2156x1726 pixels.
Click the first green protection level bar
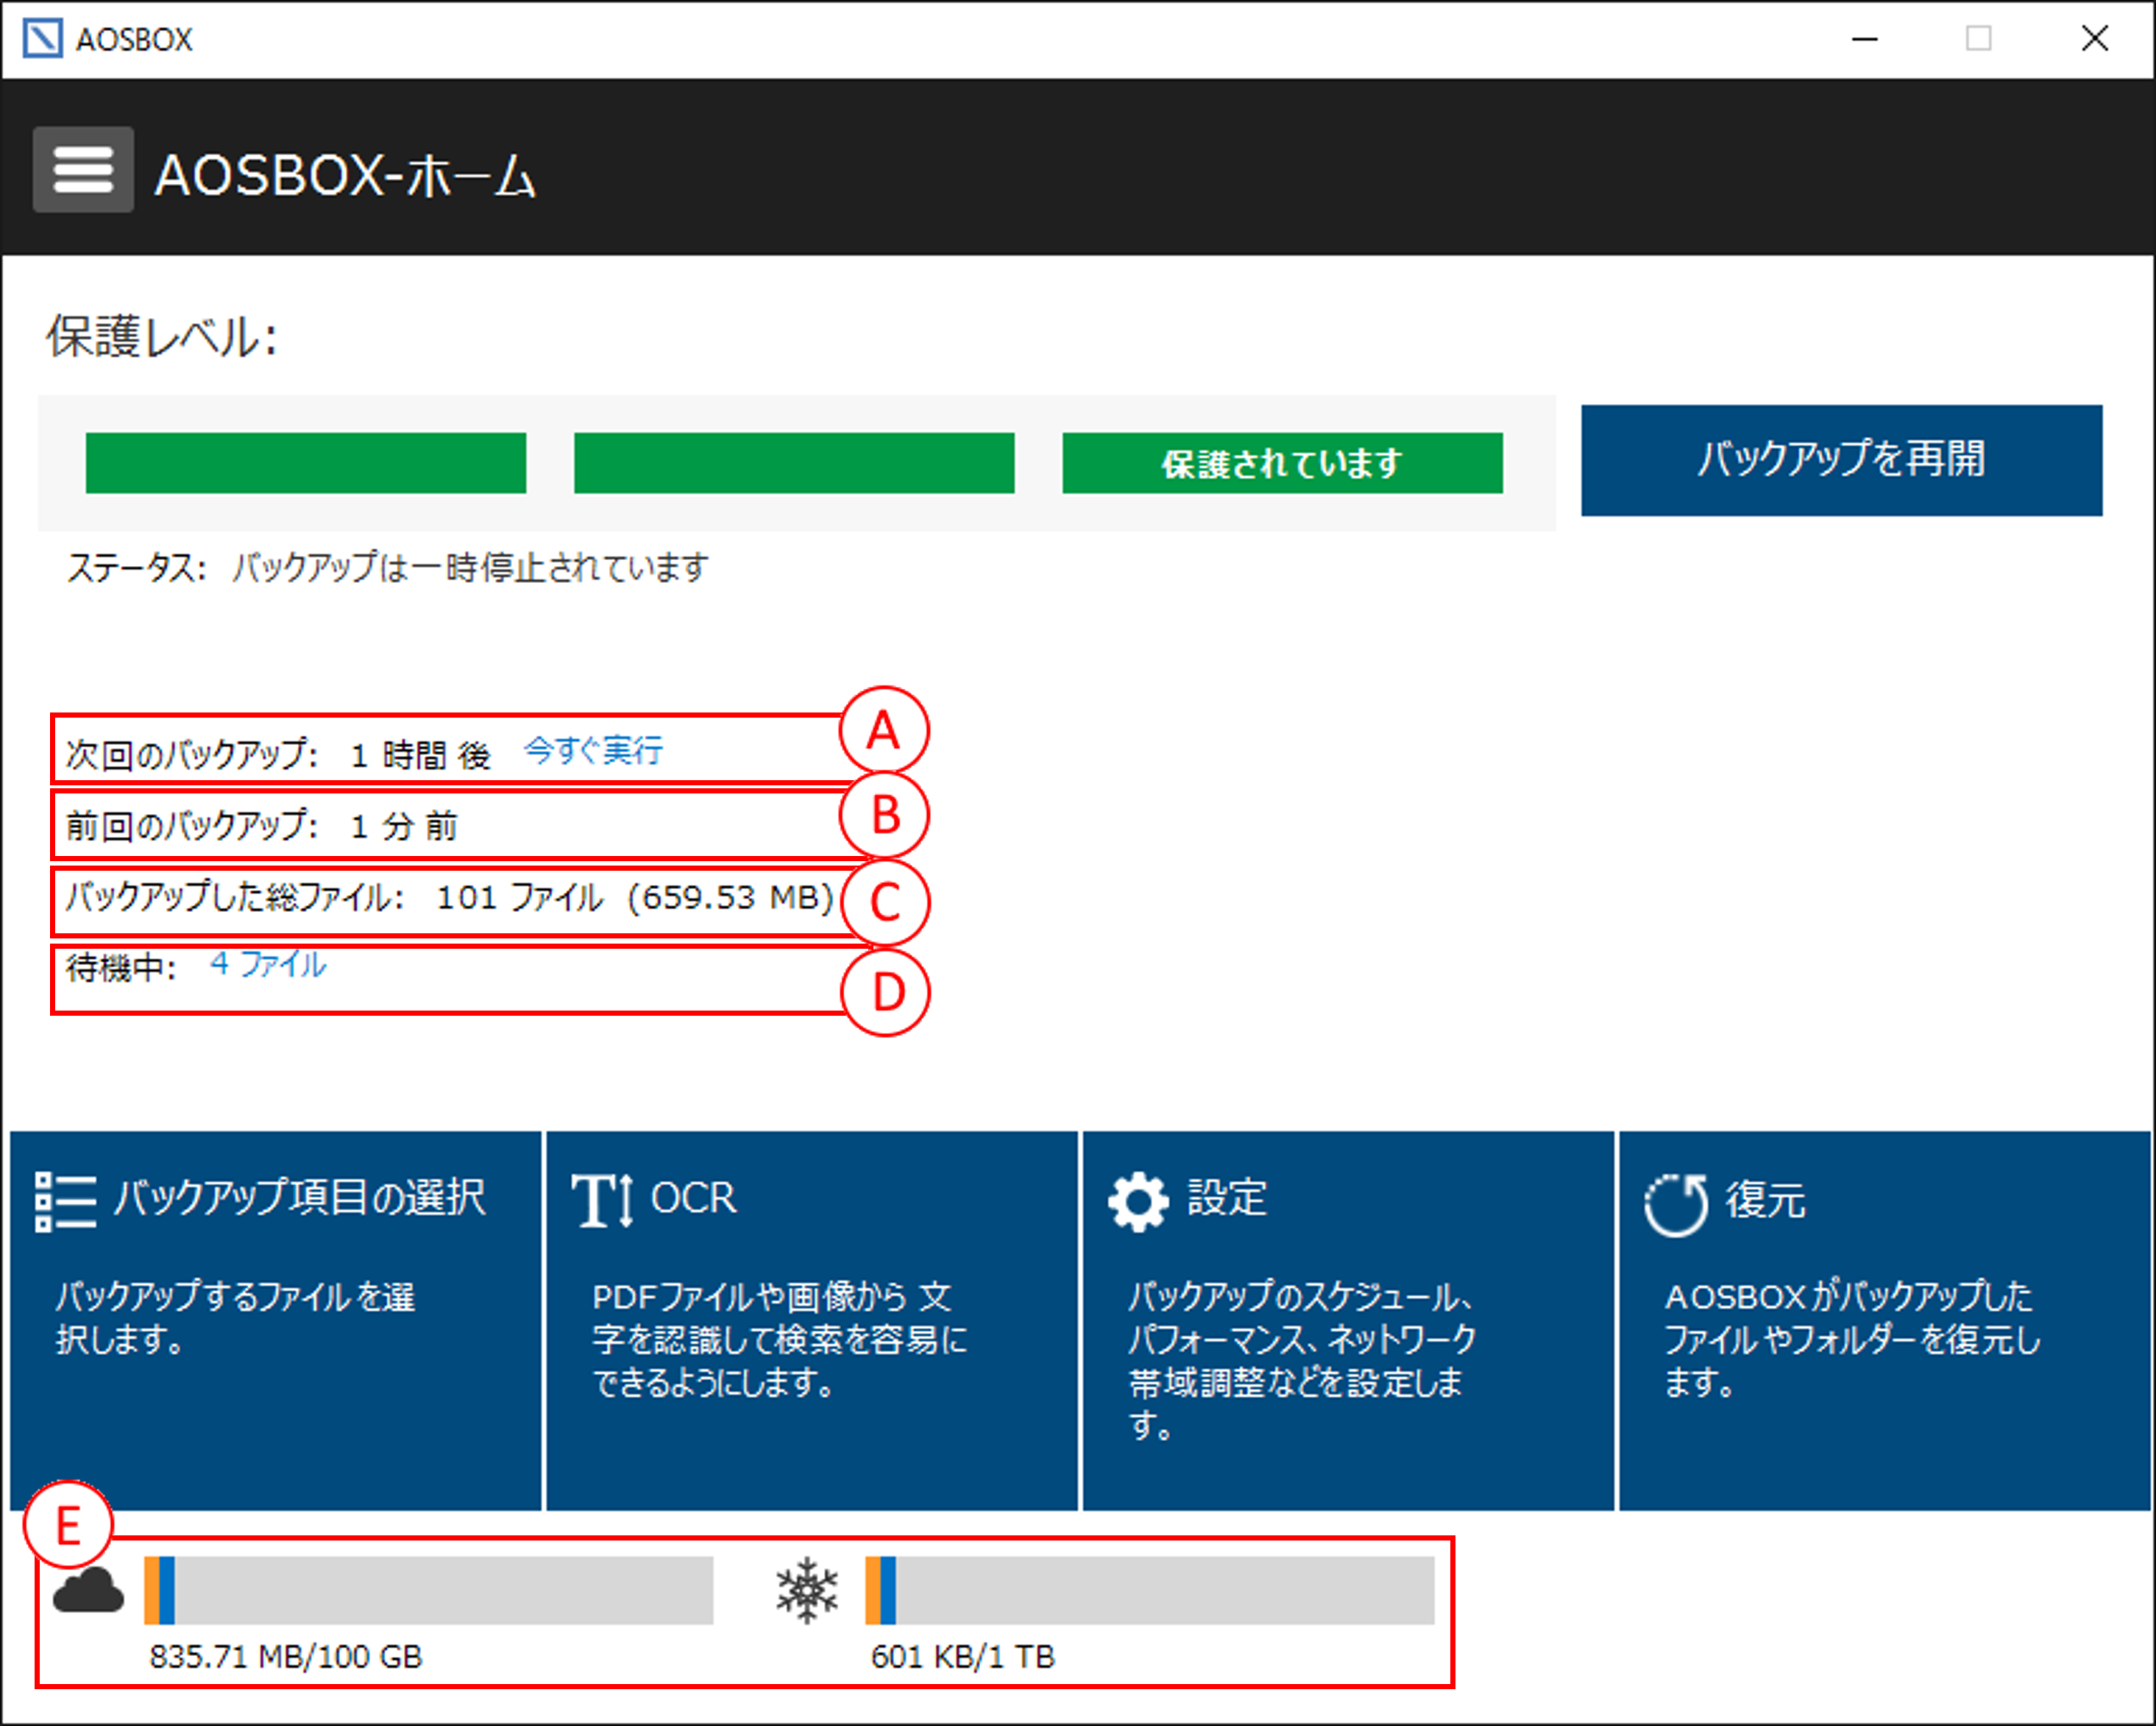click(x=306, y=463)
